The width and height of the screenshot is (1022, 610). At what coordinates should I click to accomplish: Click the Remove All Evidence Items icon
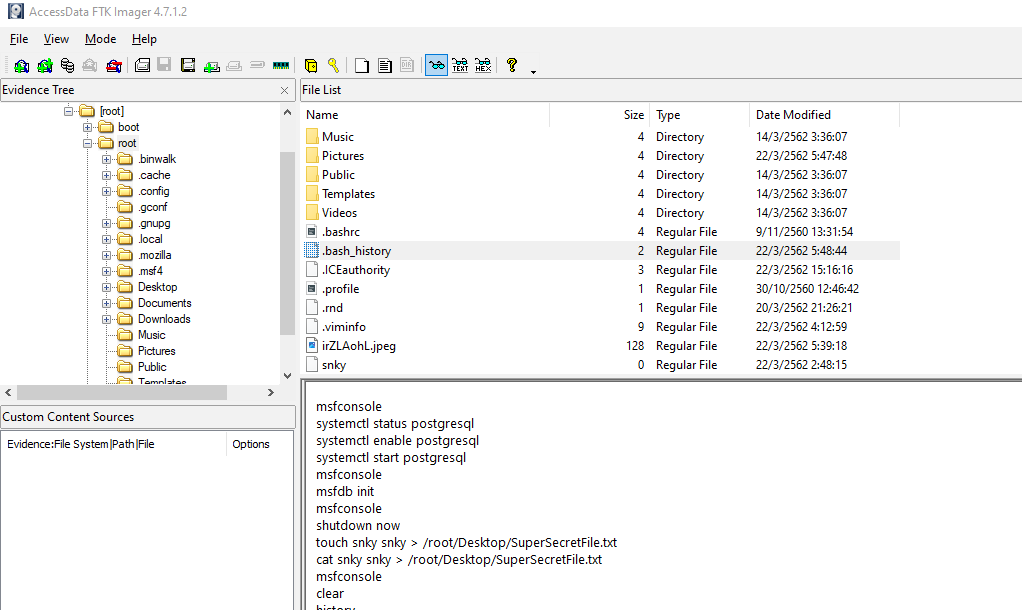click(x=114, y=66)
